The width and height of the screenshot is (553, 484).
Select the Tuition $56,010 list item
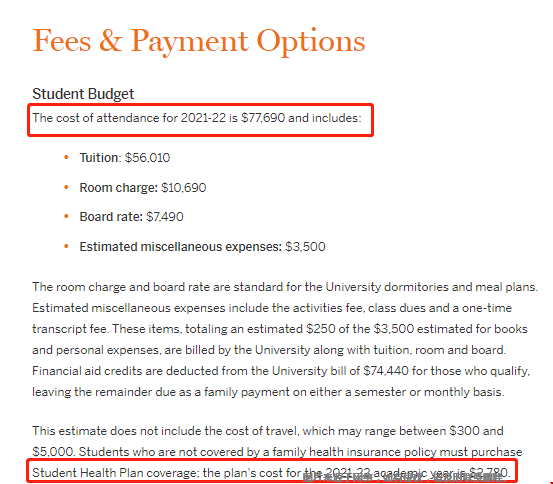[124, 158]
